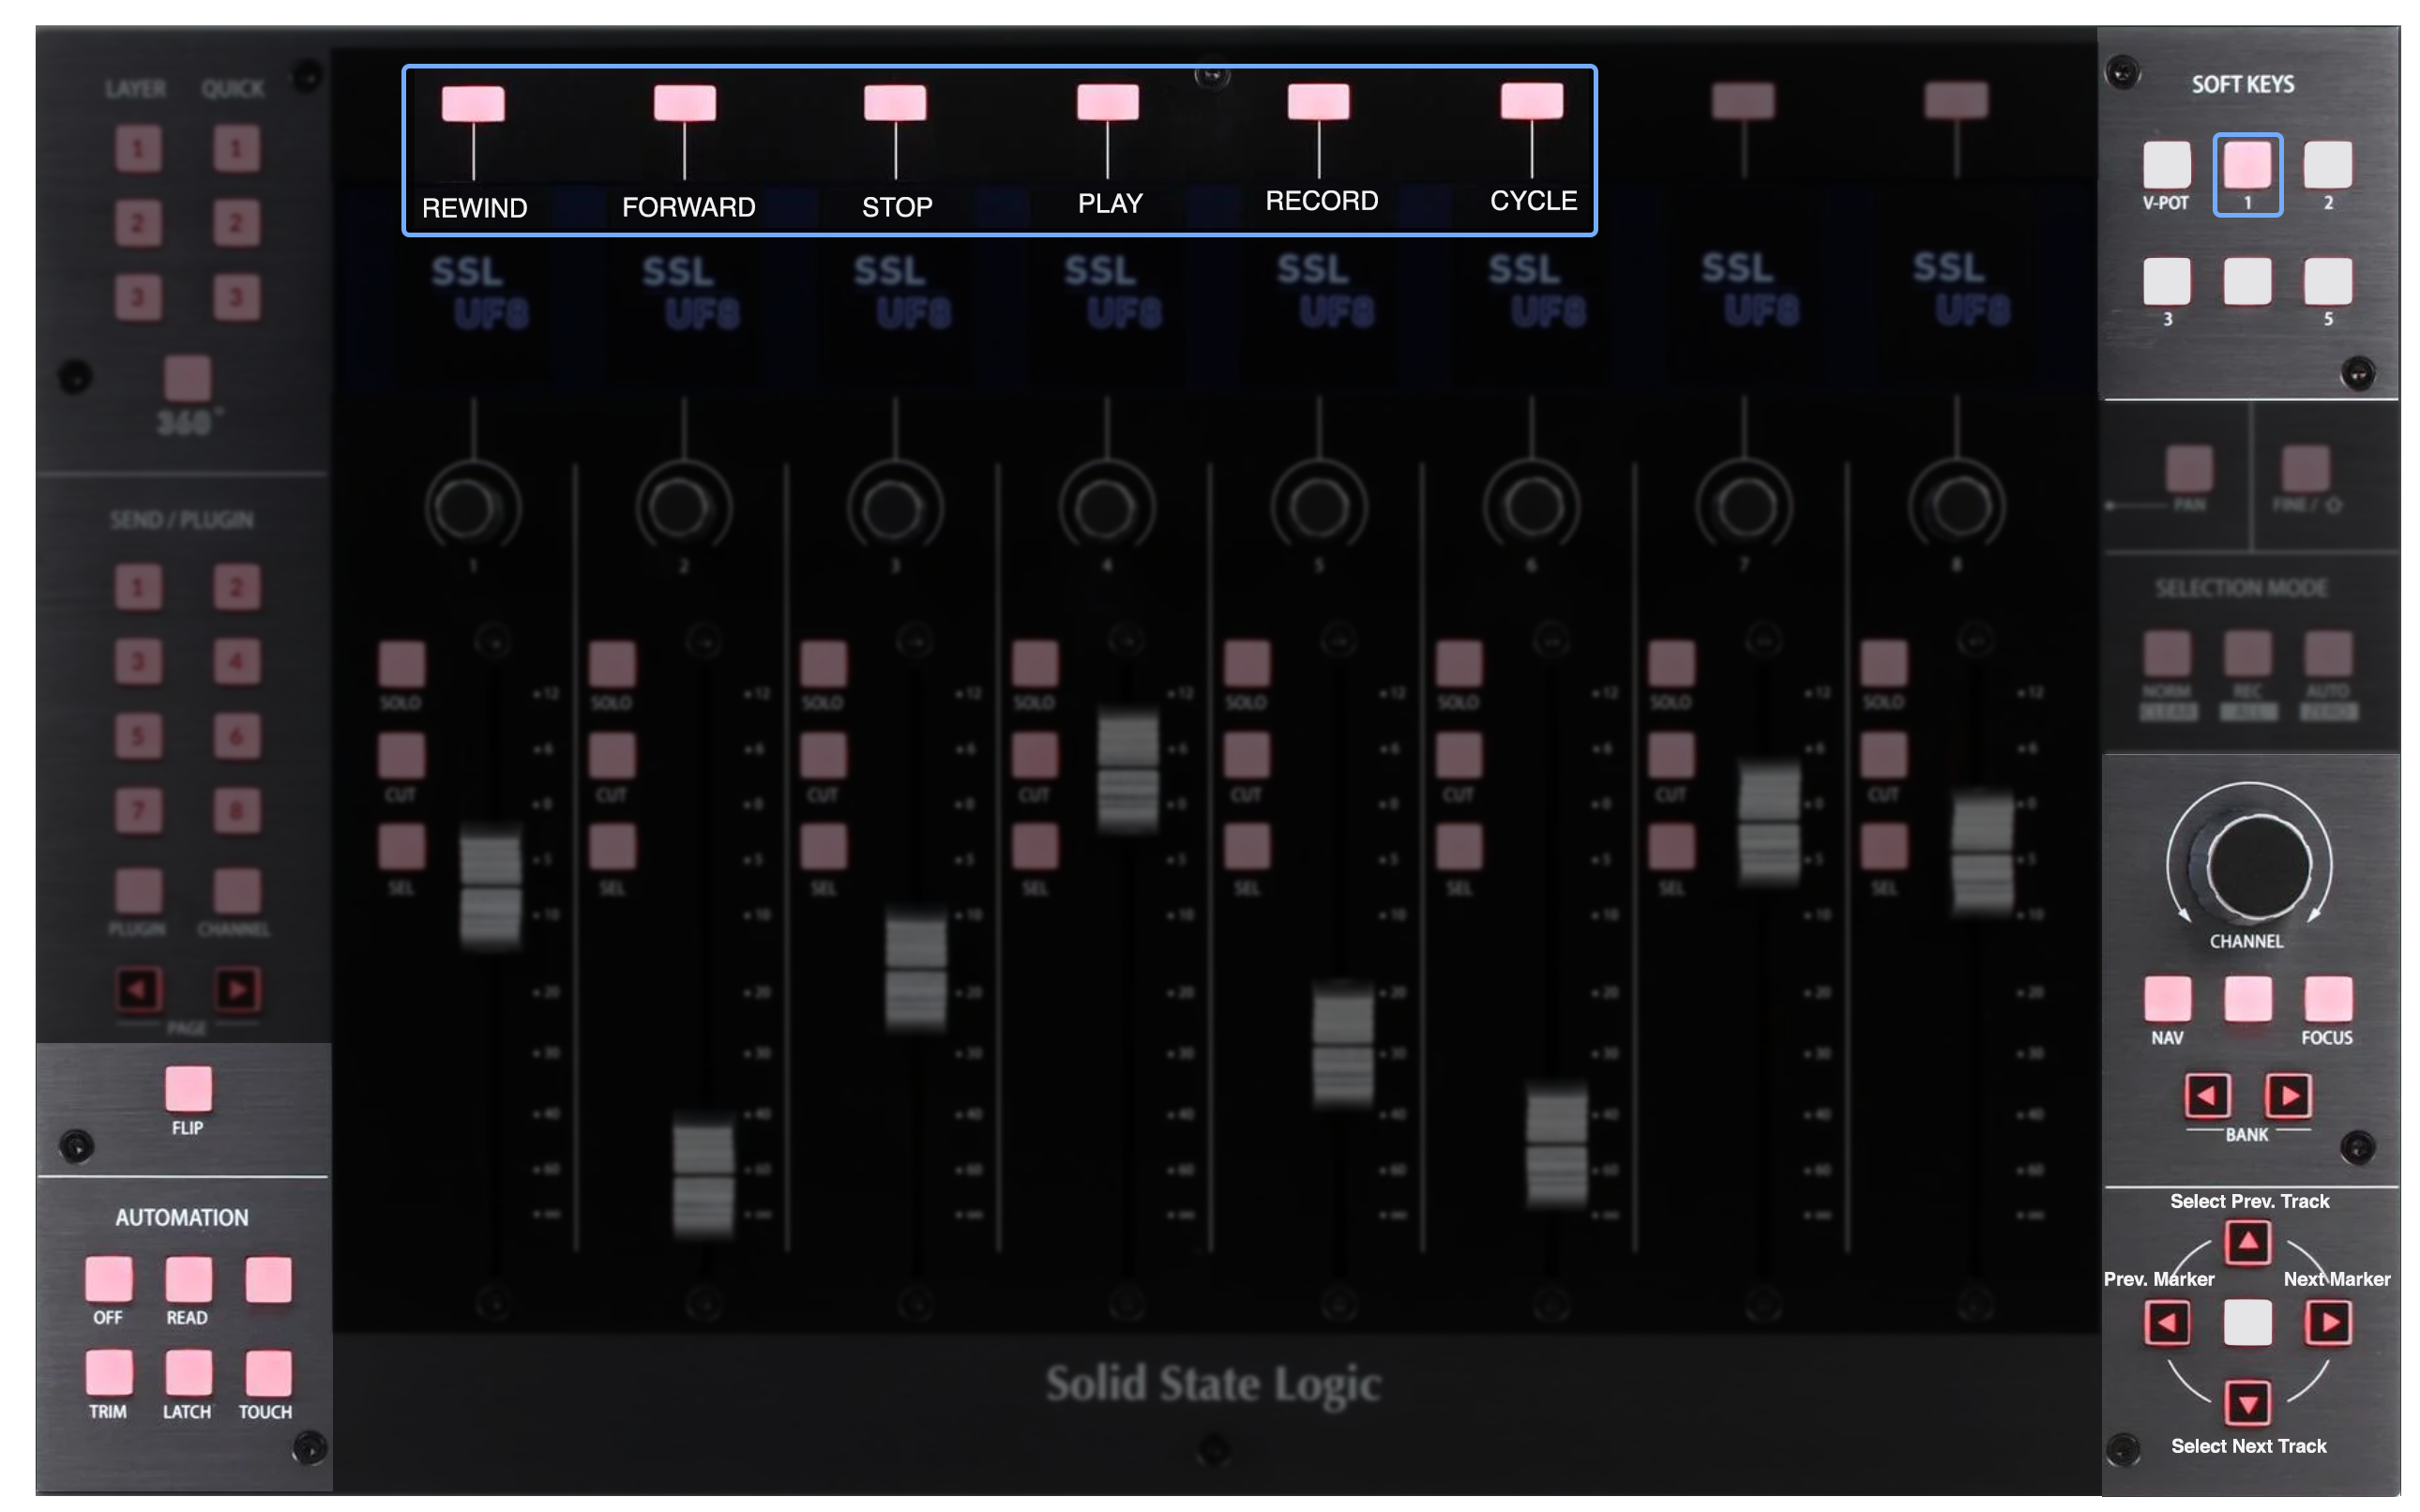Set automation to TOUCH
The height and width of the screenshot is (1512, 2420).
pos(268,1373)
